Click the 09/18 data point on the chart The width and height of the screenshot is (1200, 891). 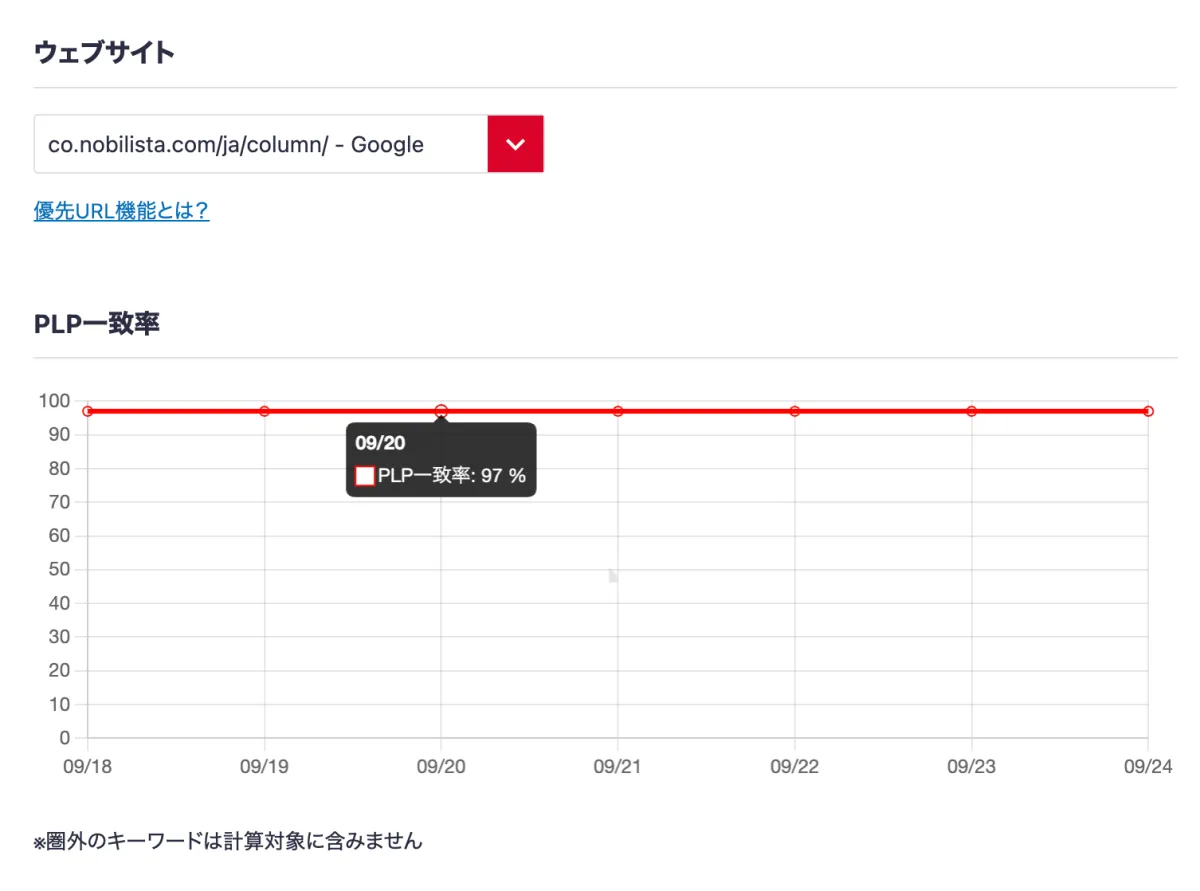pos(88,410)
